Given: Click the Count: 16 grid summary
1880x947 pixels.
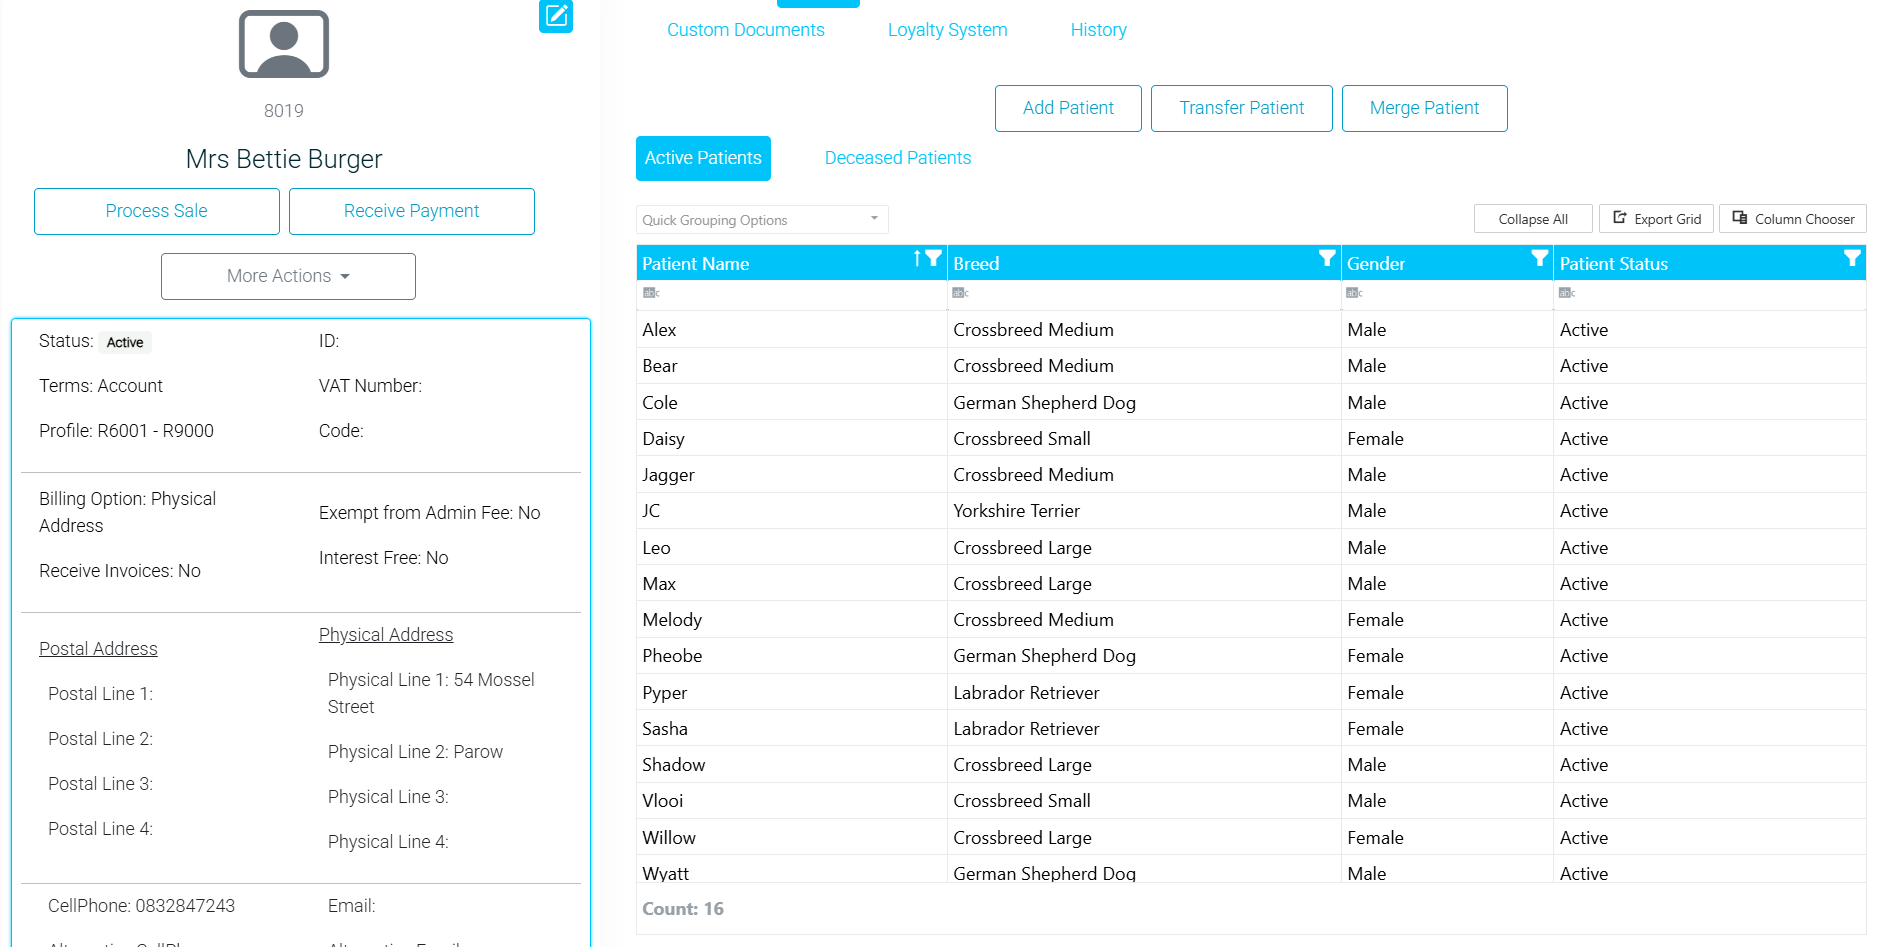Looking at the screenshot, I should (x=683, y=909).
